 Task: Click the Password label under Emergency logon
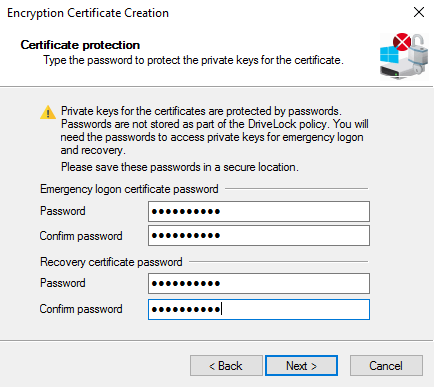tap(63, 211)
